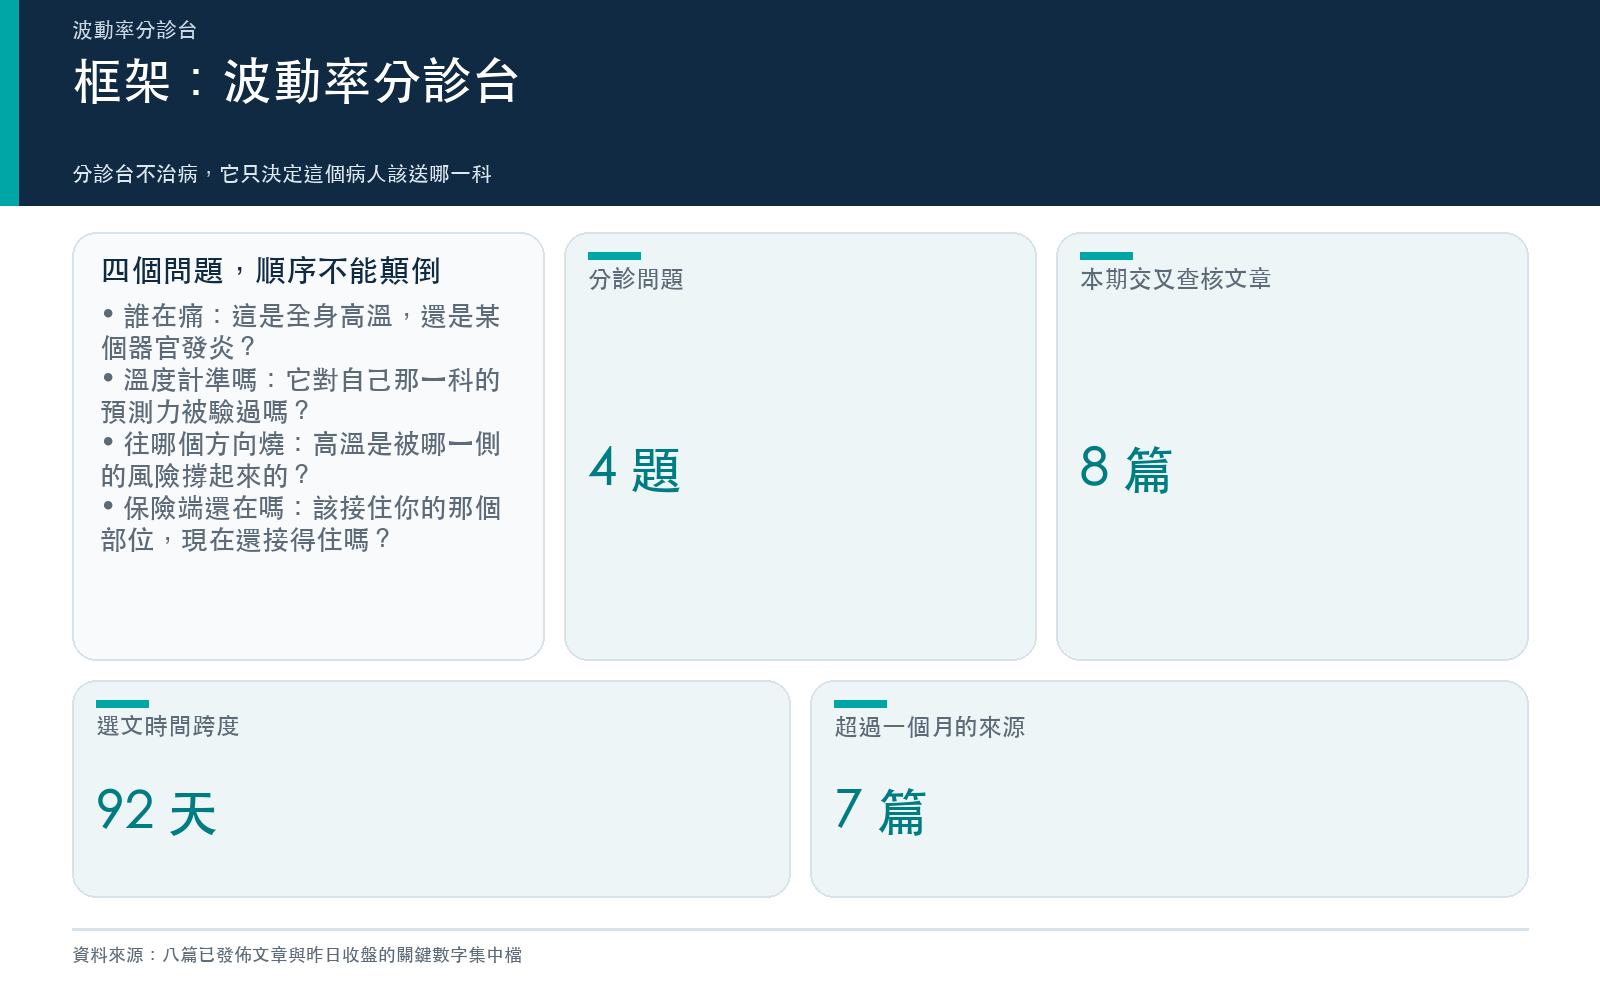1600x1000 pixels.
Task: Click the subtitle 分診台不治病，它只決定這個病人該送哪一科
Action: click(282, 174)
